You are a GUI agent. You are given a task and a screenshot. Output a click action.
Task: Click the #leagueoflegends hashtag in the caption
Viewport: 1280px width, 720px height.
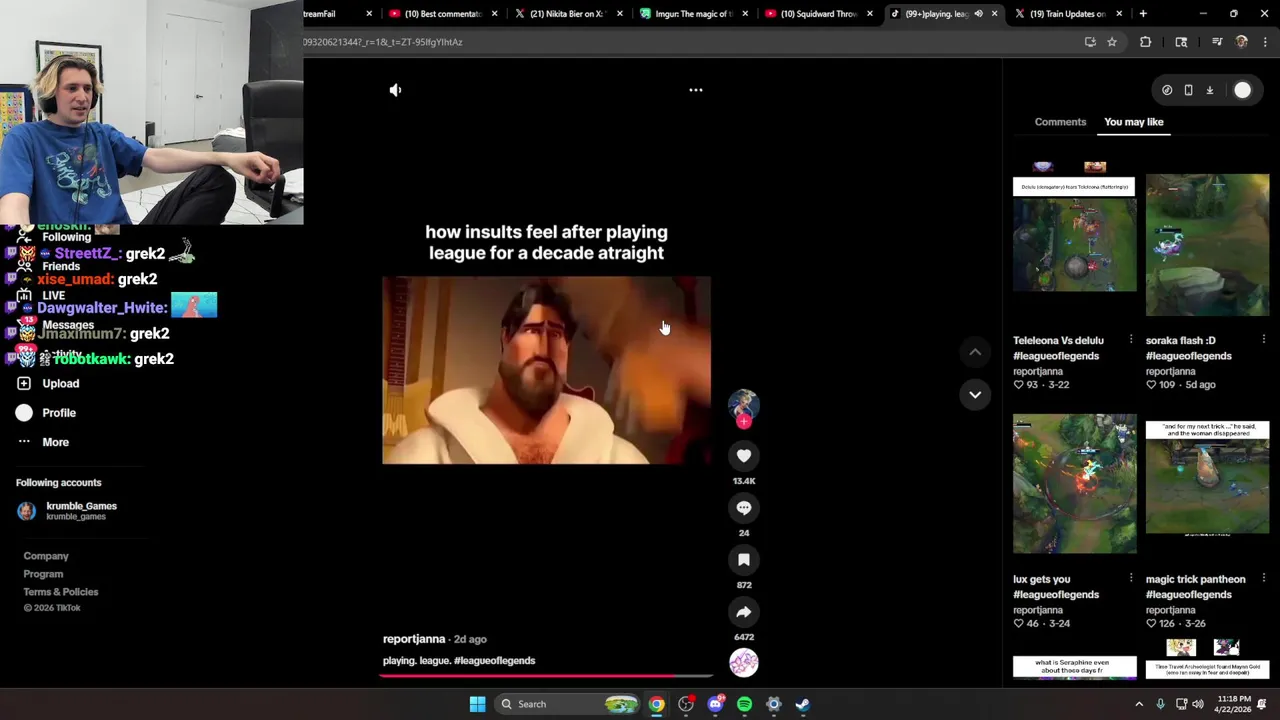coord(497,661)
